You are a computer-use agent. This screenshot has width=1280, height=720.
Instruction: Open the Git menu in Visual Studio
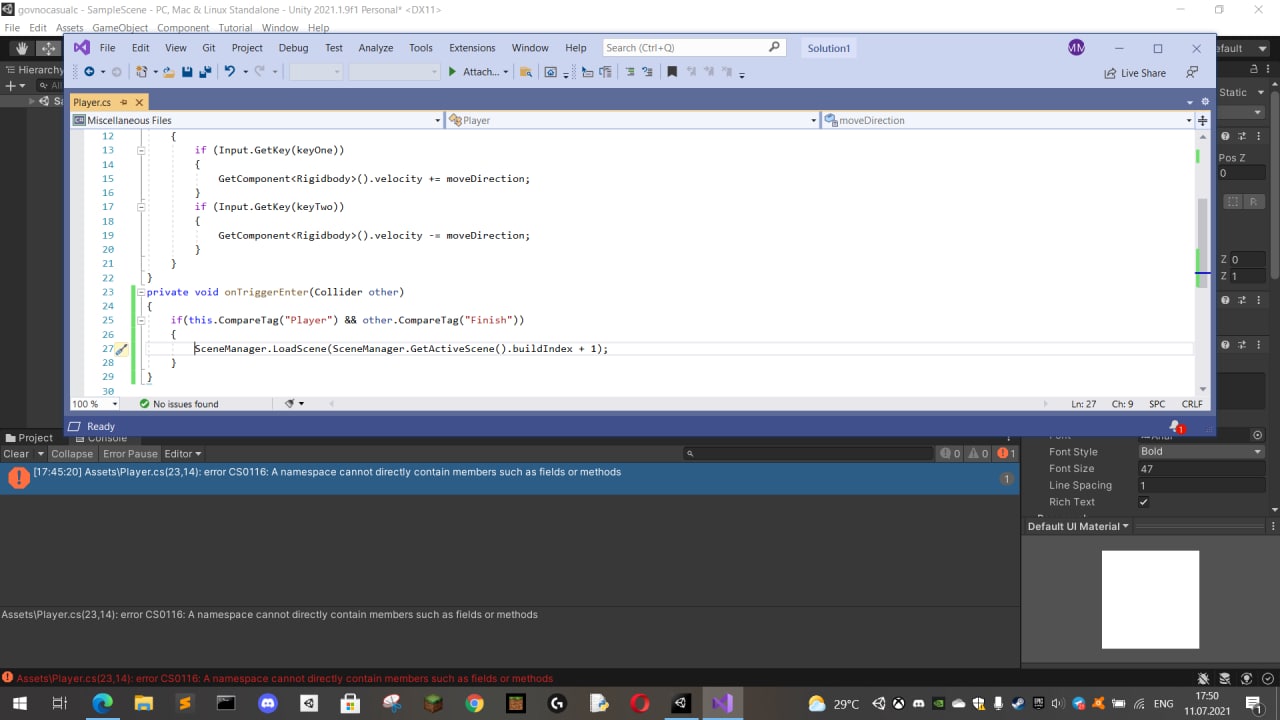point(209,47)
